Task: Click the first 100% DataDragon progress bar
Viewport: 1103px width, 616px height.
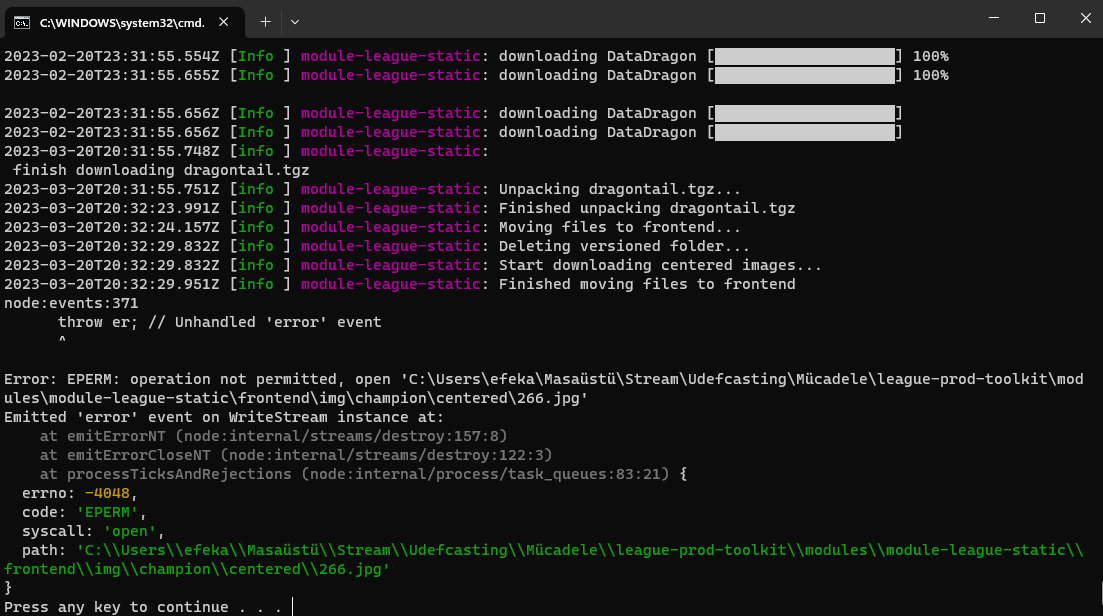Action: pyautogui.click(x=805, y=56)
